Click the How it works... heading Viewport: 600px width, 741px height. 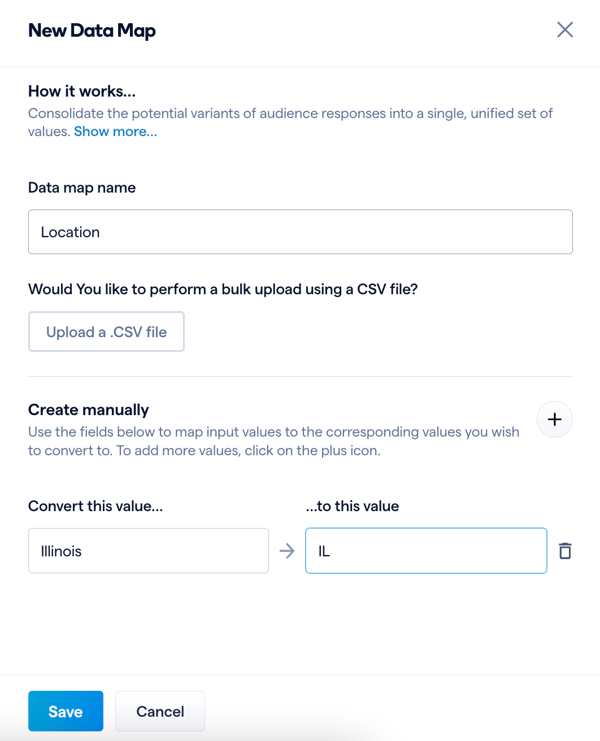click(x=82, y=91)
